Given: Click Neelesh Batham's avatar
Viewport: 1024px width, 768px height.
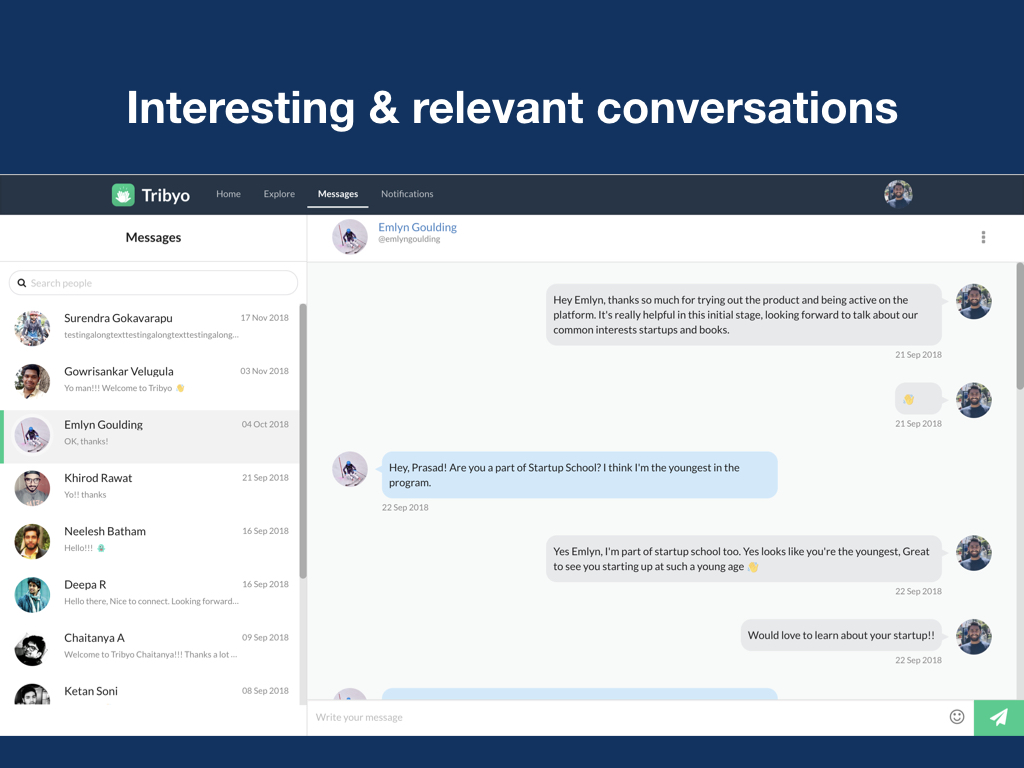Looking at the screenshot, I should coord(32,541).
